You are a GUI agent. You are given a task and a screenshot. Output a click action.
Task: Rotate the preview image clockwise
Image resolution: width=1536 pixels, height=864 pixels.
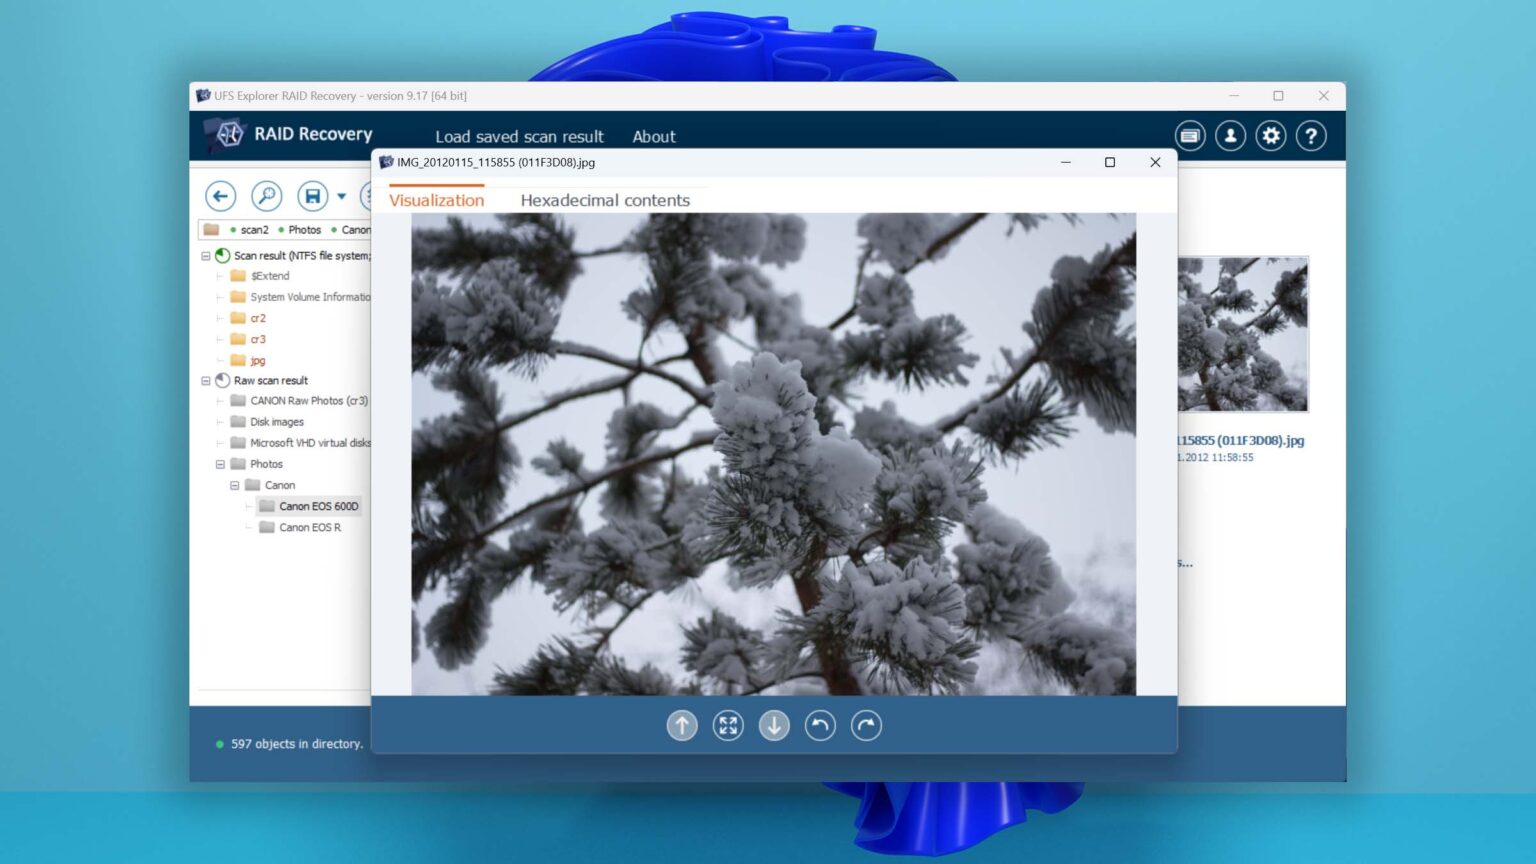[x=866, y=725]
